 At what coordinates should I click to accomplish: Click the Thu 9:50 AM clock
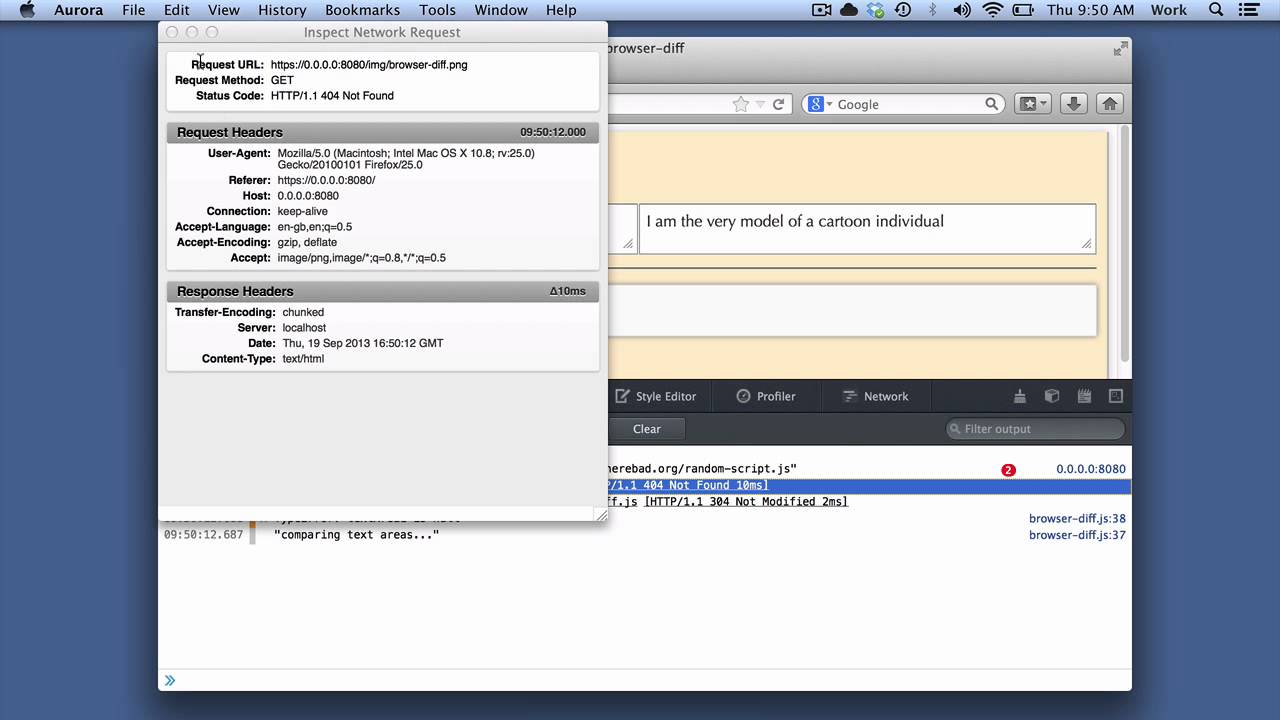(1091, 10)
